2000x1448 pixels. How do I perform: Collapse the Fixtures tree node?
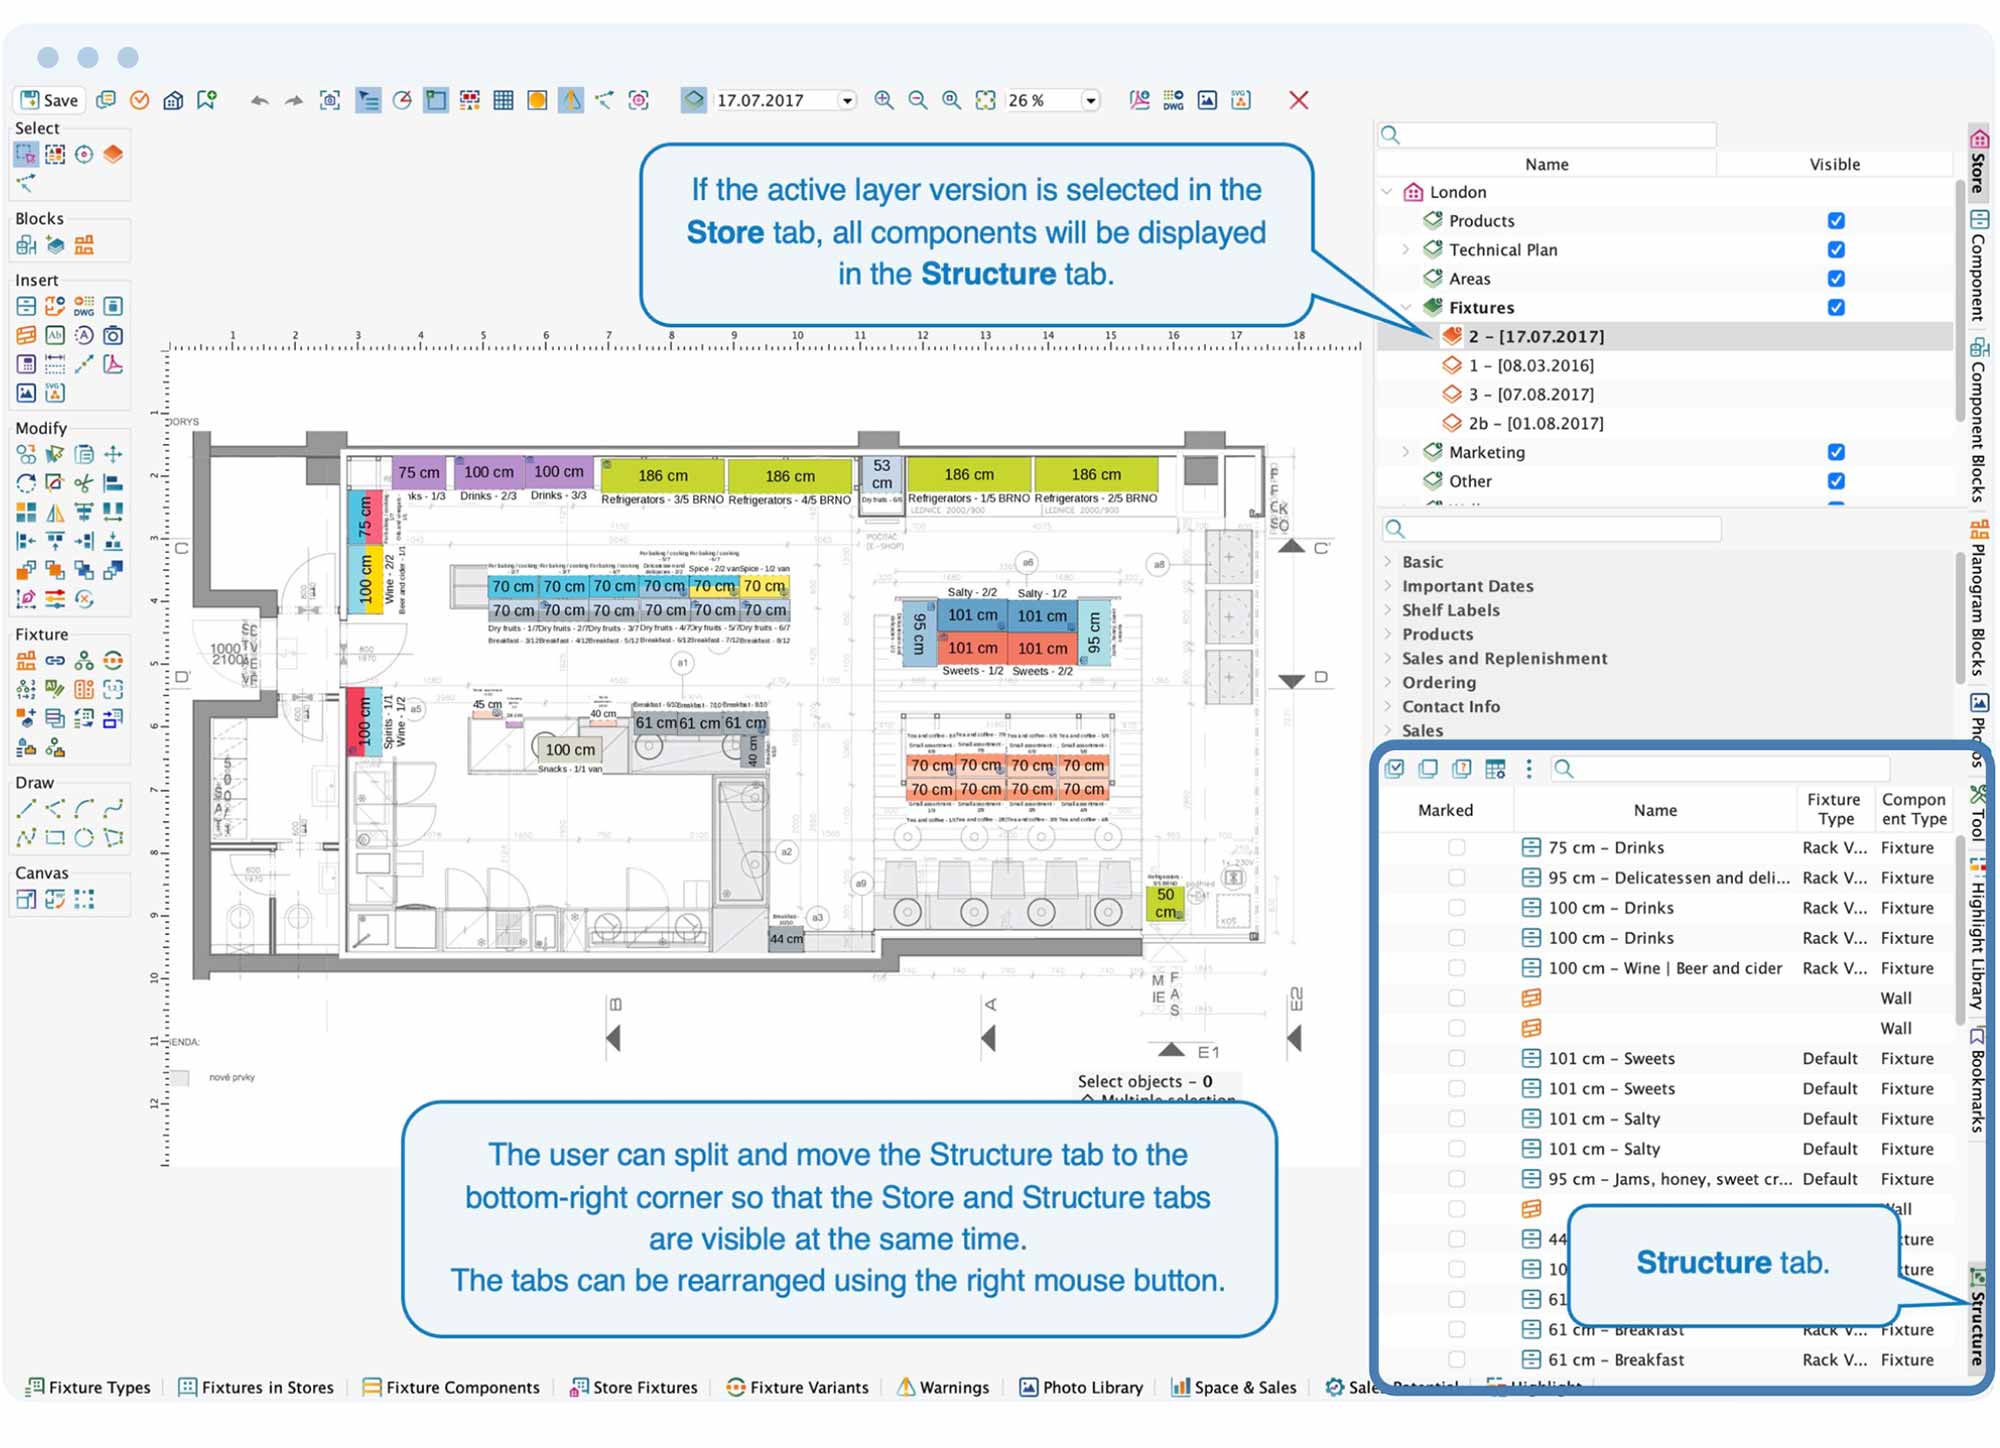(x=1406, y=308)
